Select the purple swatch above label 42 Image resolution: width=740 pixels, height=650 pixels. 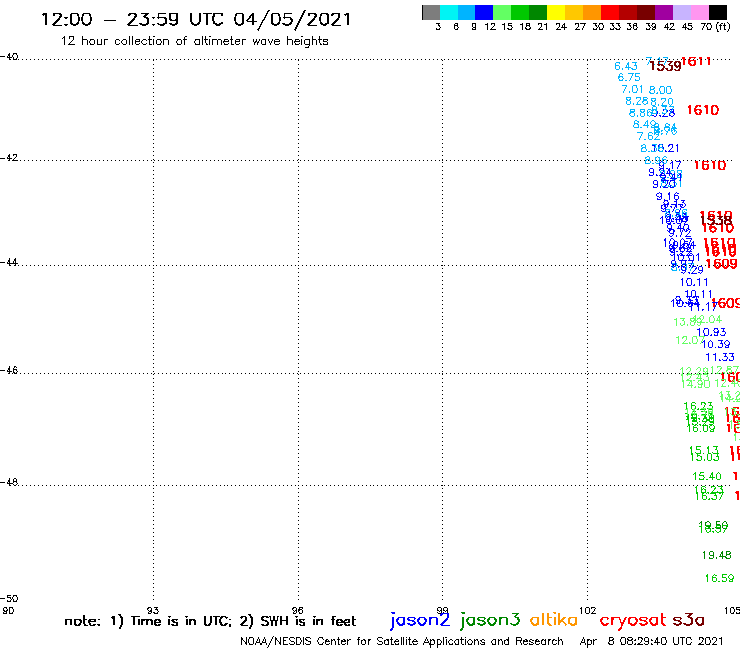[663, 12]
